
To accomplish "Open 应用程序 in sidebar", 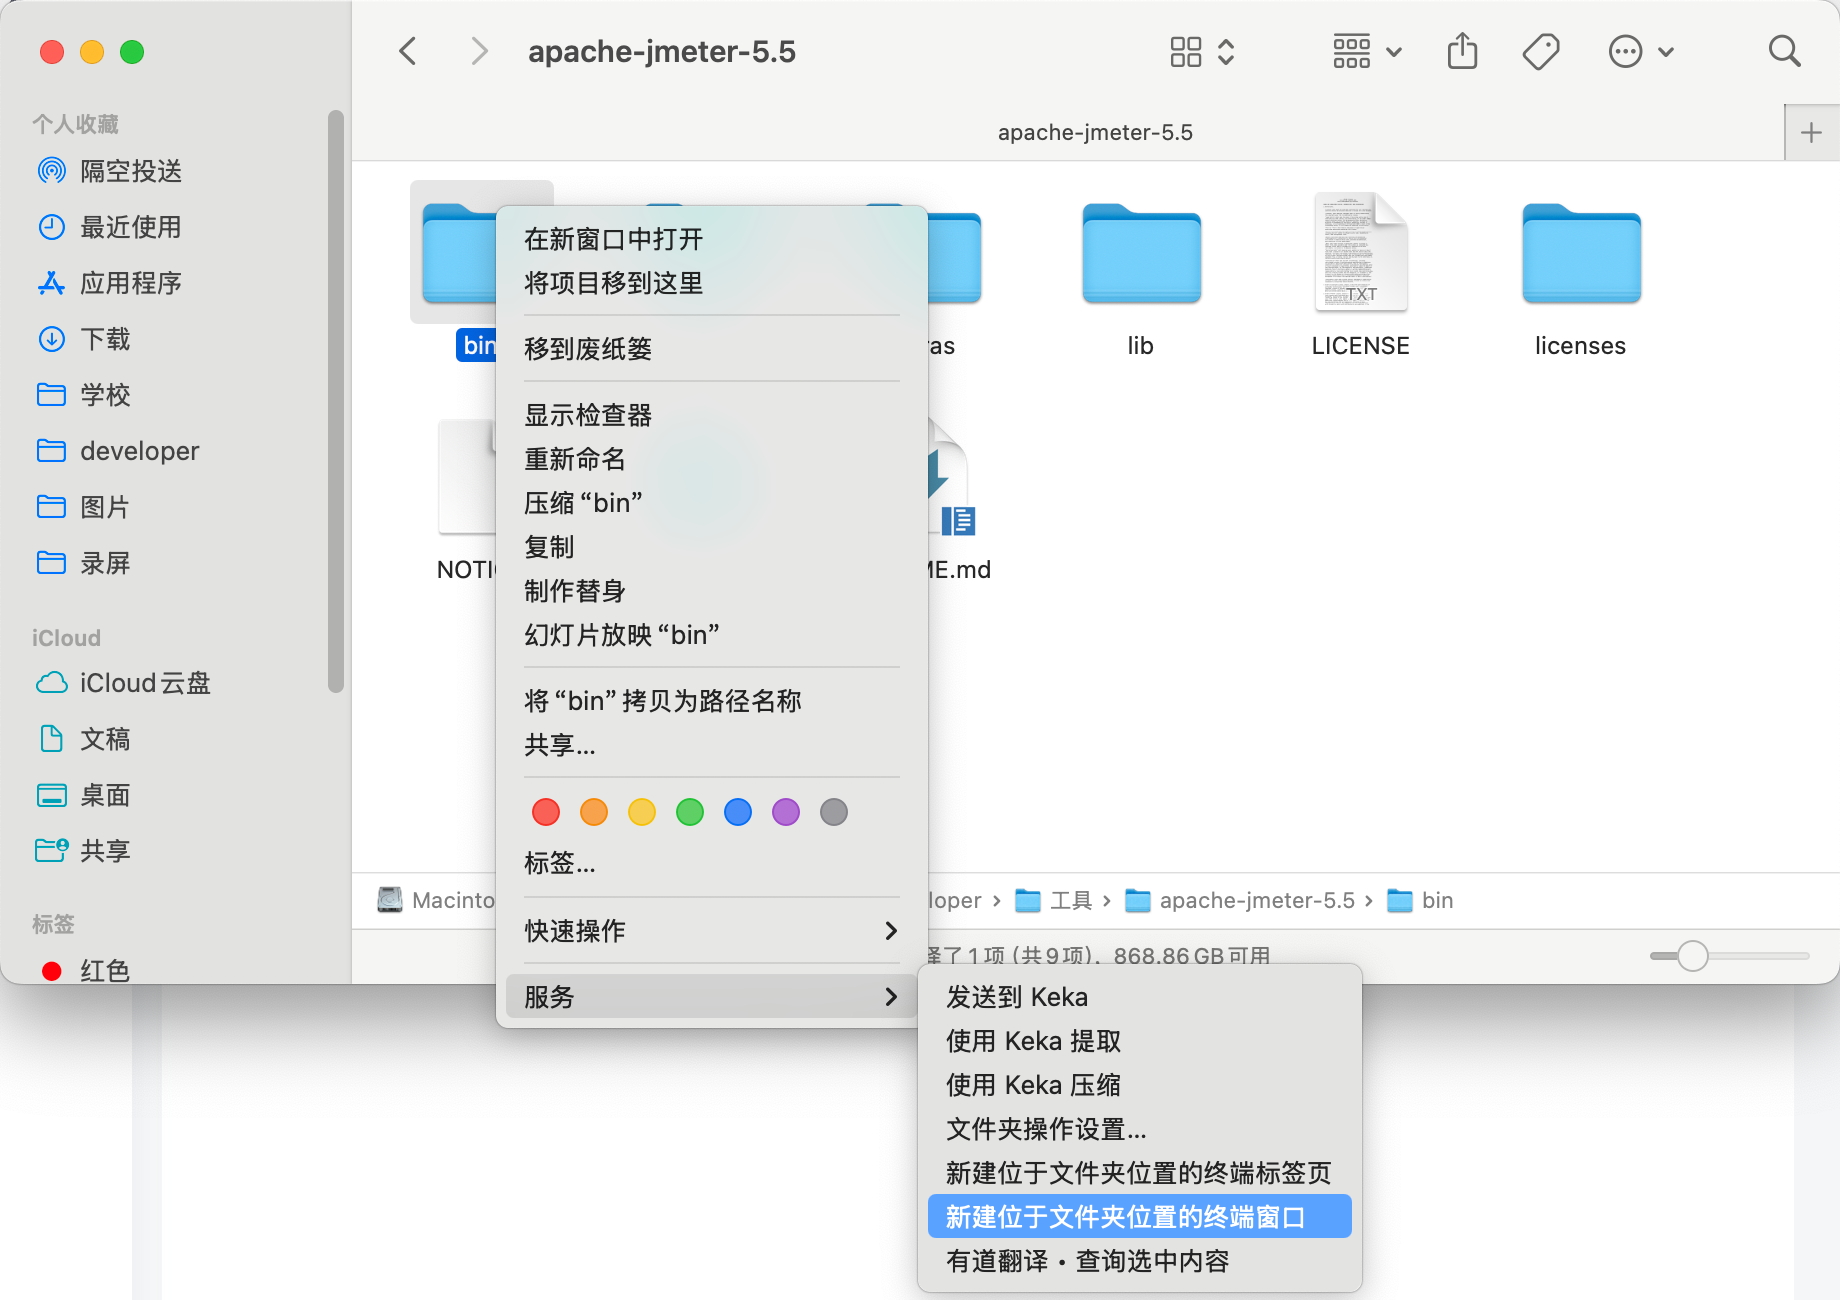I will click(110, 283).
